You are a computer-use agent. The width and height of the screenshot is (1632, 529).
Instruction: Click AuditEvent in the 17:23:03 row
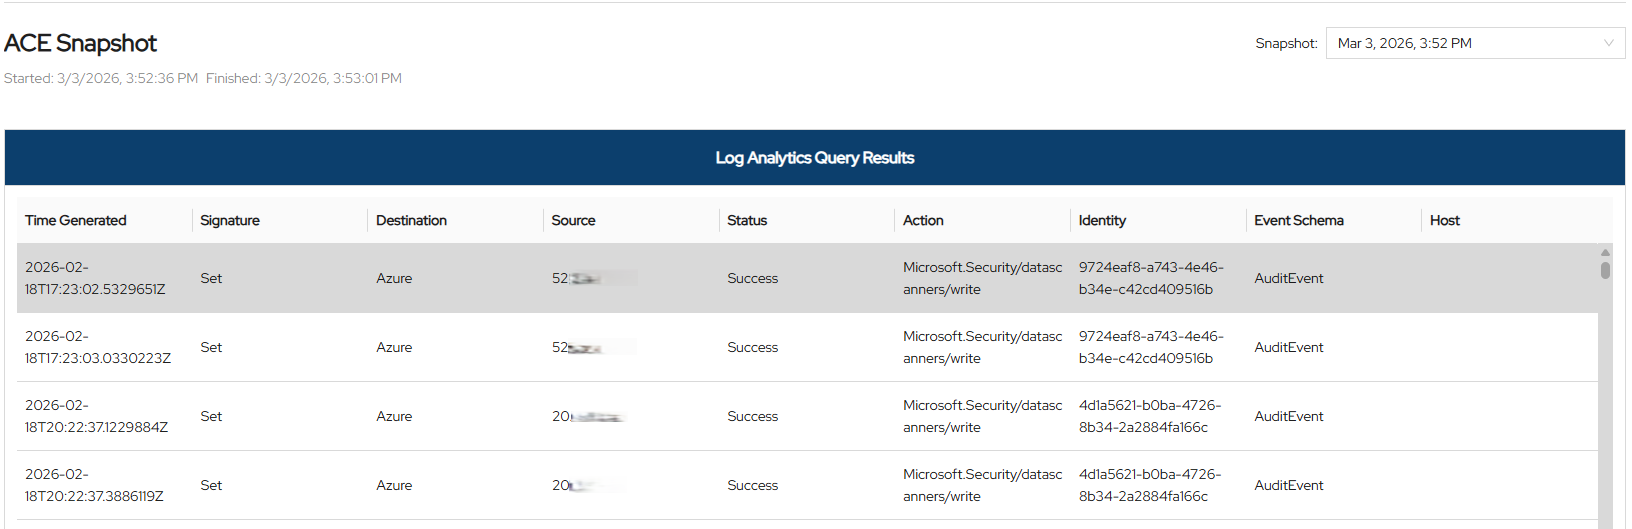point(1289,347)
